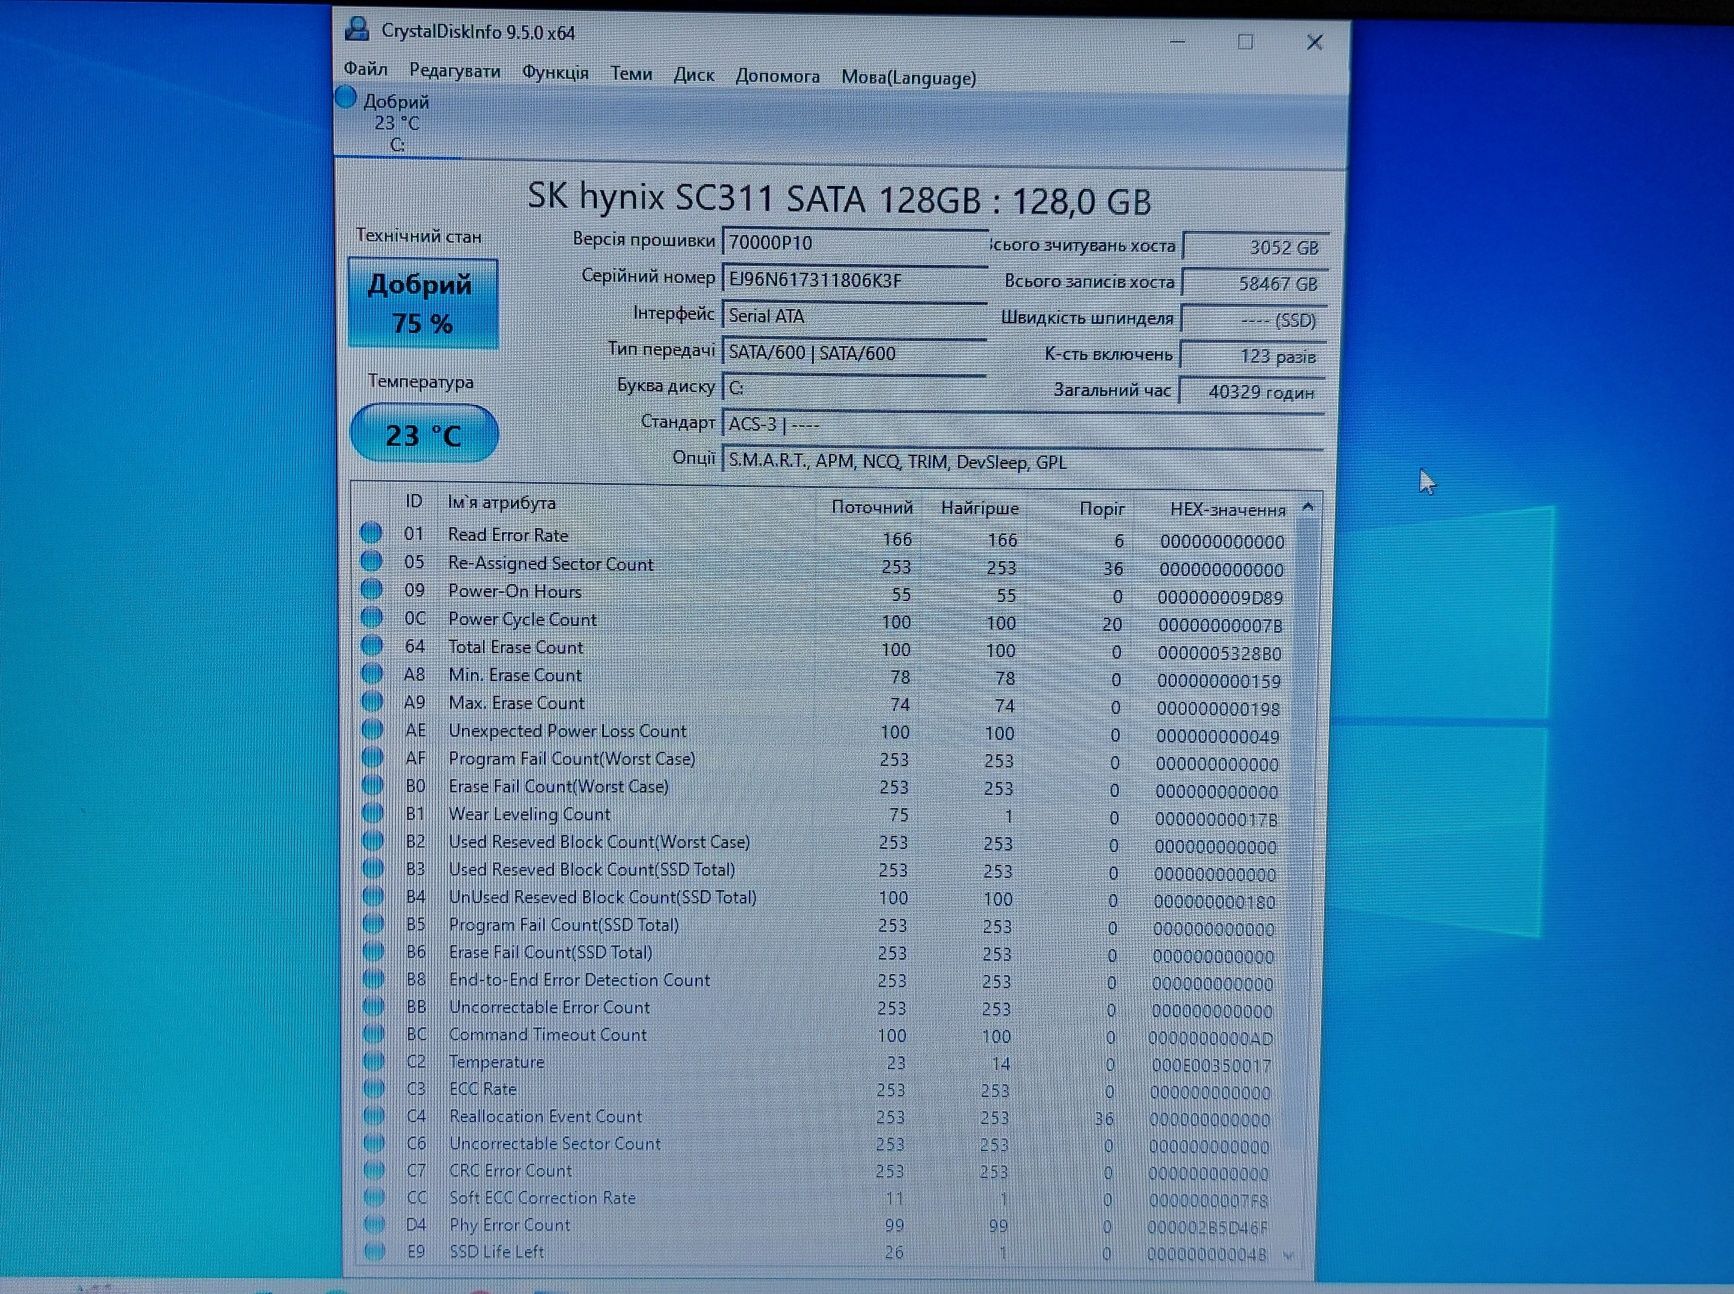Click status icon of Erase Fail Count(Worst Case)

tap(373, 785)
